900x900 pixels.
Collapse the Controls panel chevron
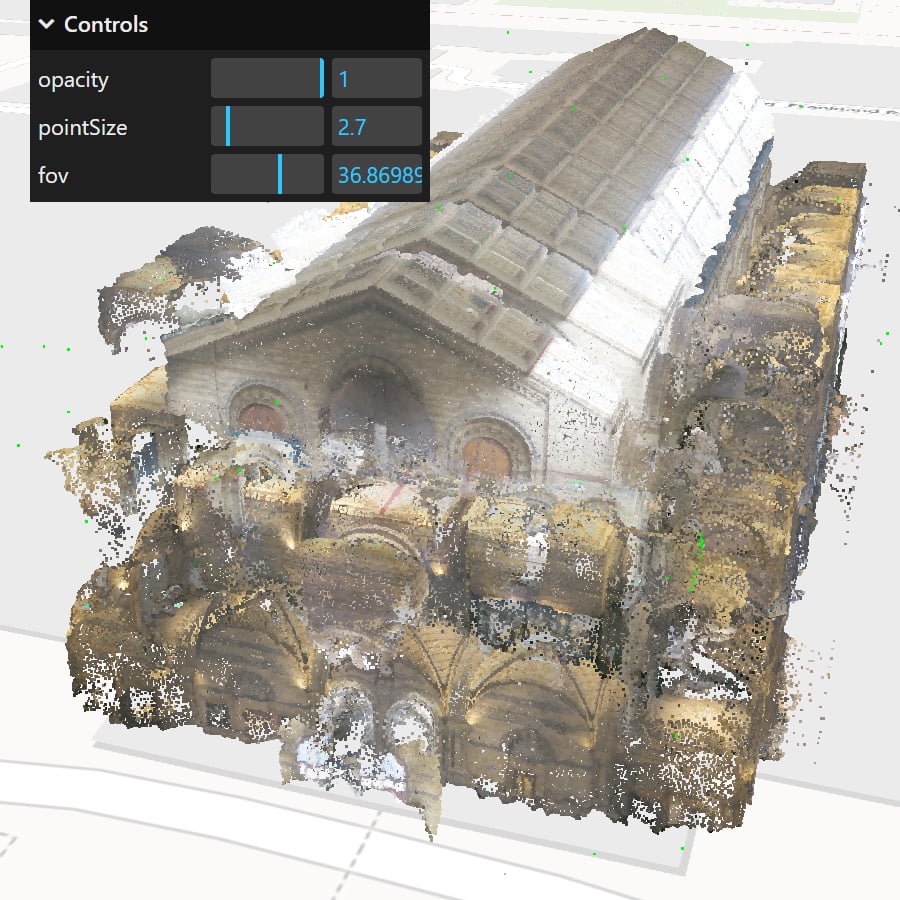pyautogui.click(x=46, y=24)
